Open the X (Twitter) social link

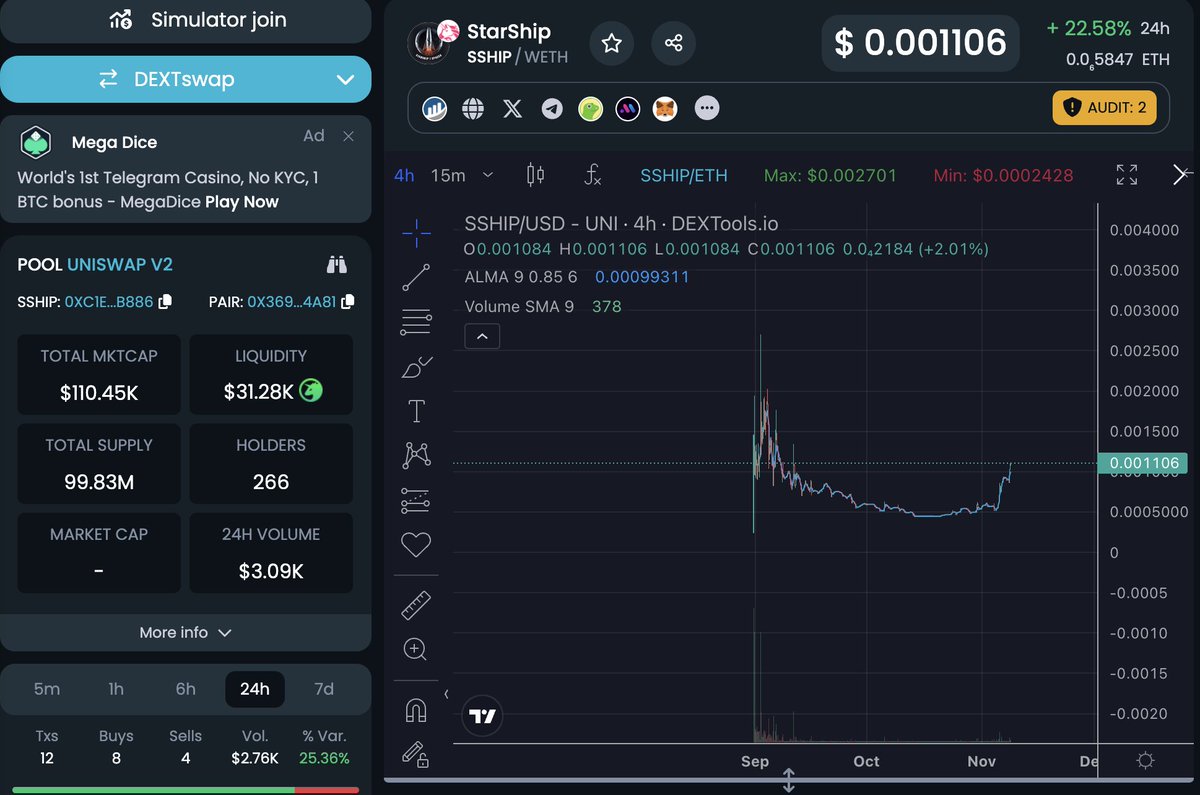coord(513,108)
